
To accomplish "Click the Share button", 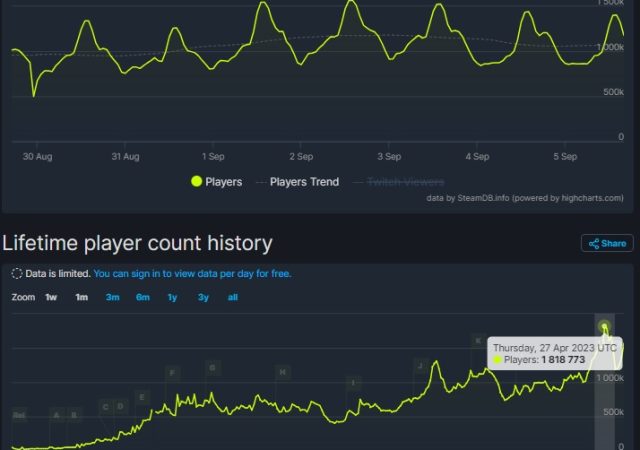I will pyautogui.click(x=607, y=243).
